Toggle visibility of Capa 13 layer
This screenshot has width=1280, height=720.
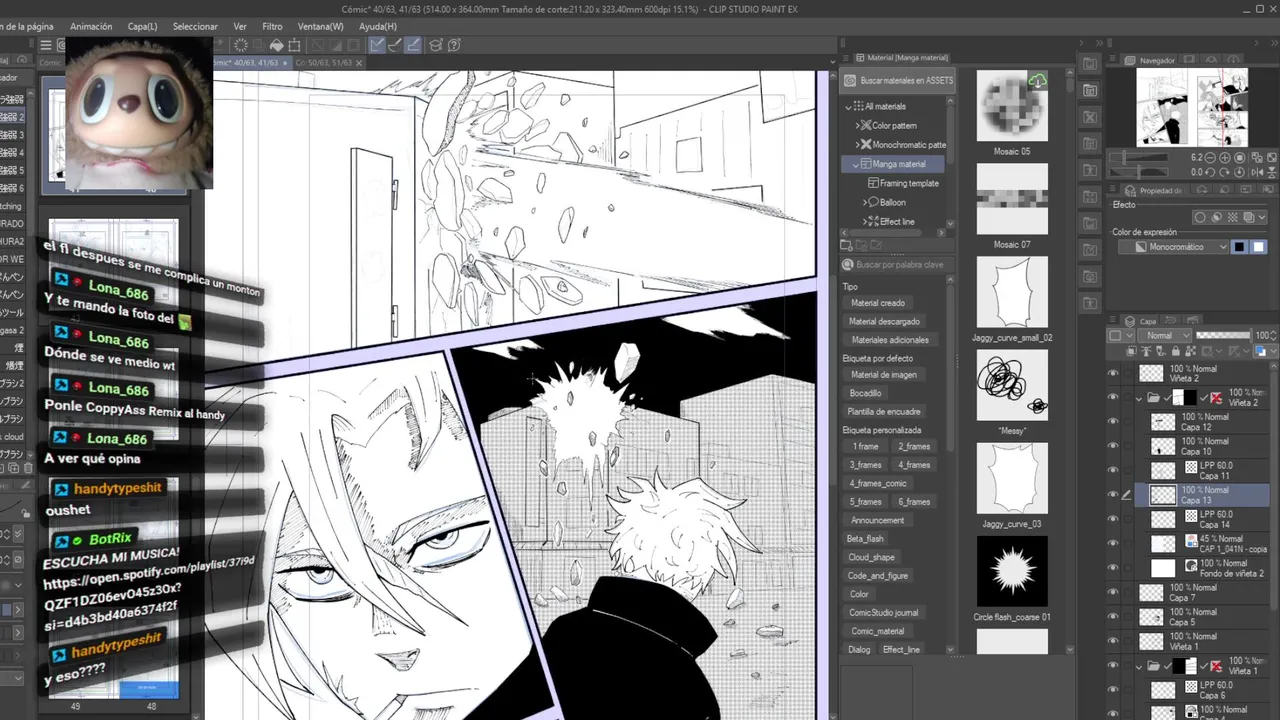1113,495
